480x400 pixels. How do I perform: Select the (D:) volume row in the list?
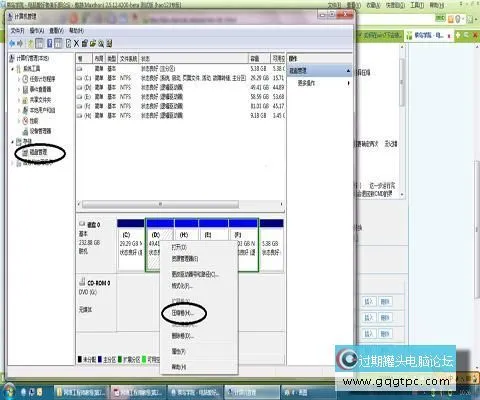(180, 87)
